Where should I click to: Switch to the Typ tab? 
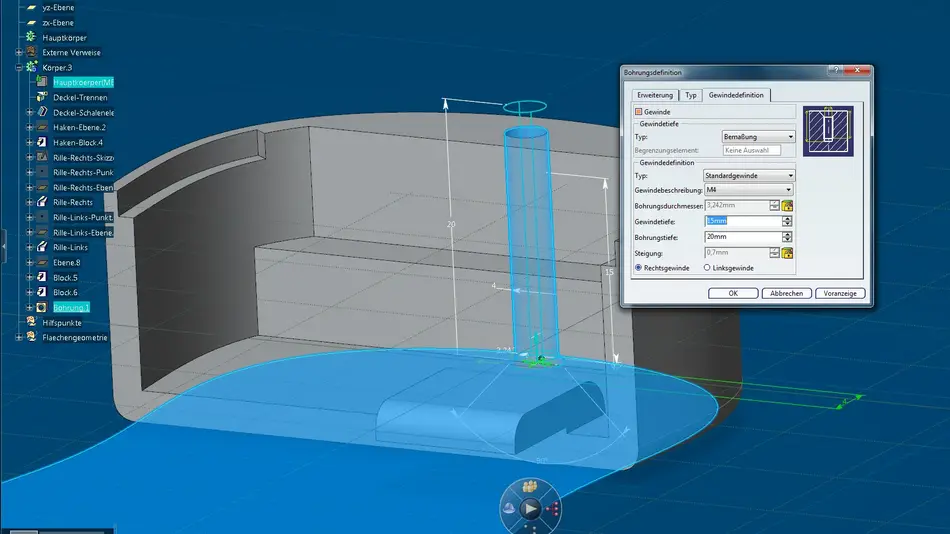[691, 95]
